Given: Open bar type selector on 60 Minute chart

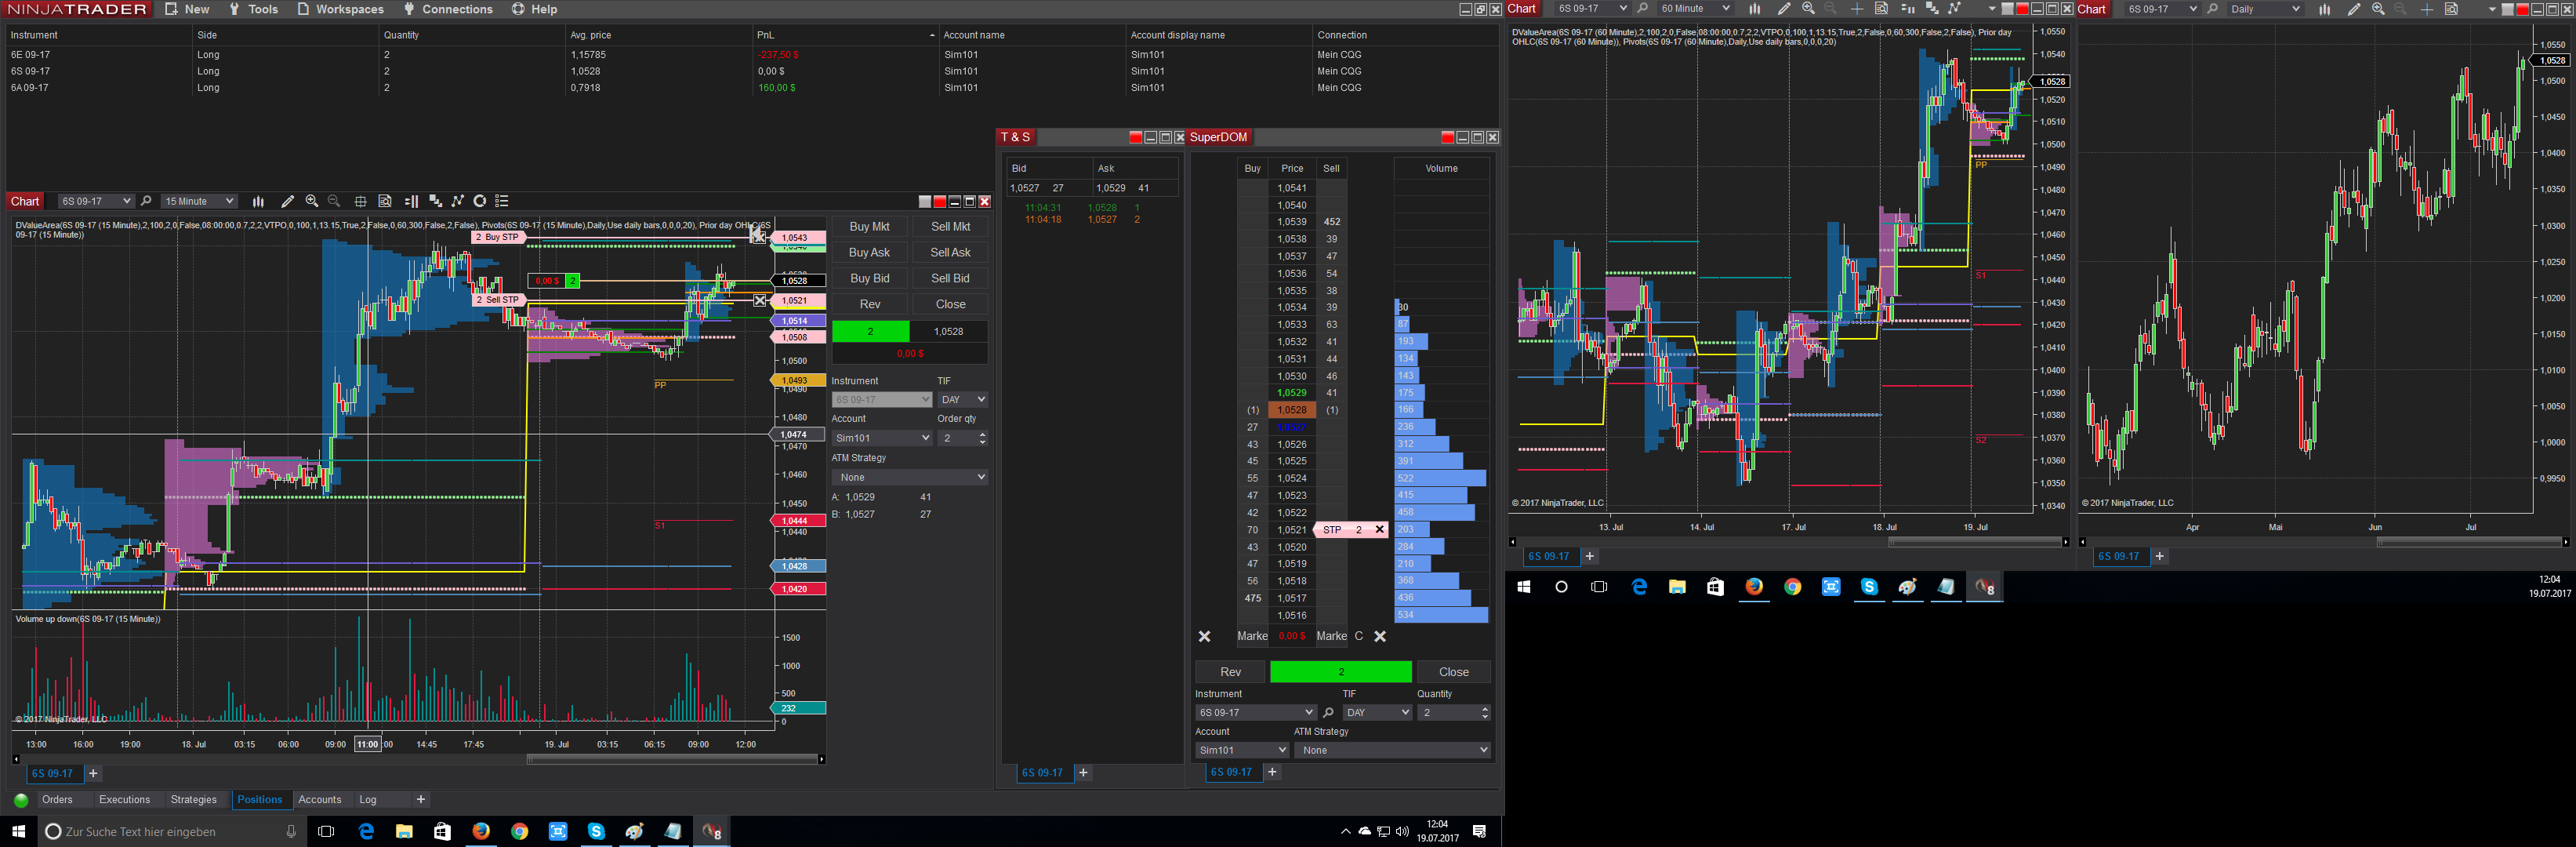Looking at the screenshot, I should pyautogui.click(x=1754, y=9).
